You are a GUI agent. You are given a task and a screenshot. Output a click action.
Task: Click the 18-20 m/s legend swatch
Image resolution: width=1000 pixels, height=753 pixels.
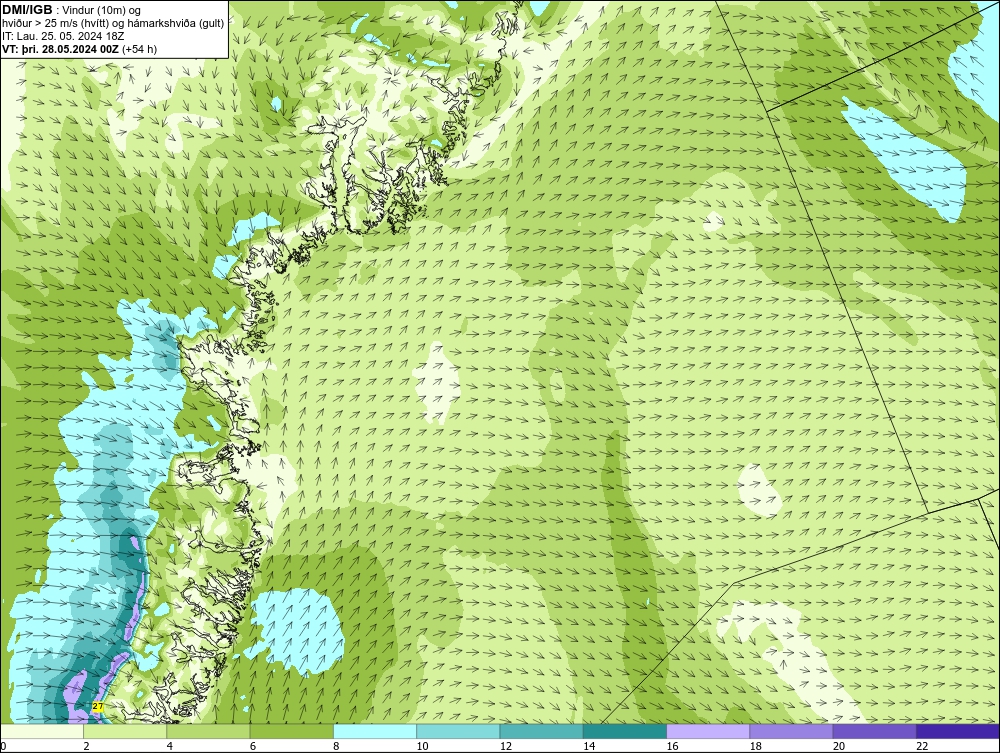[791, 731]
